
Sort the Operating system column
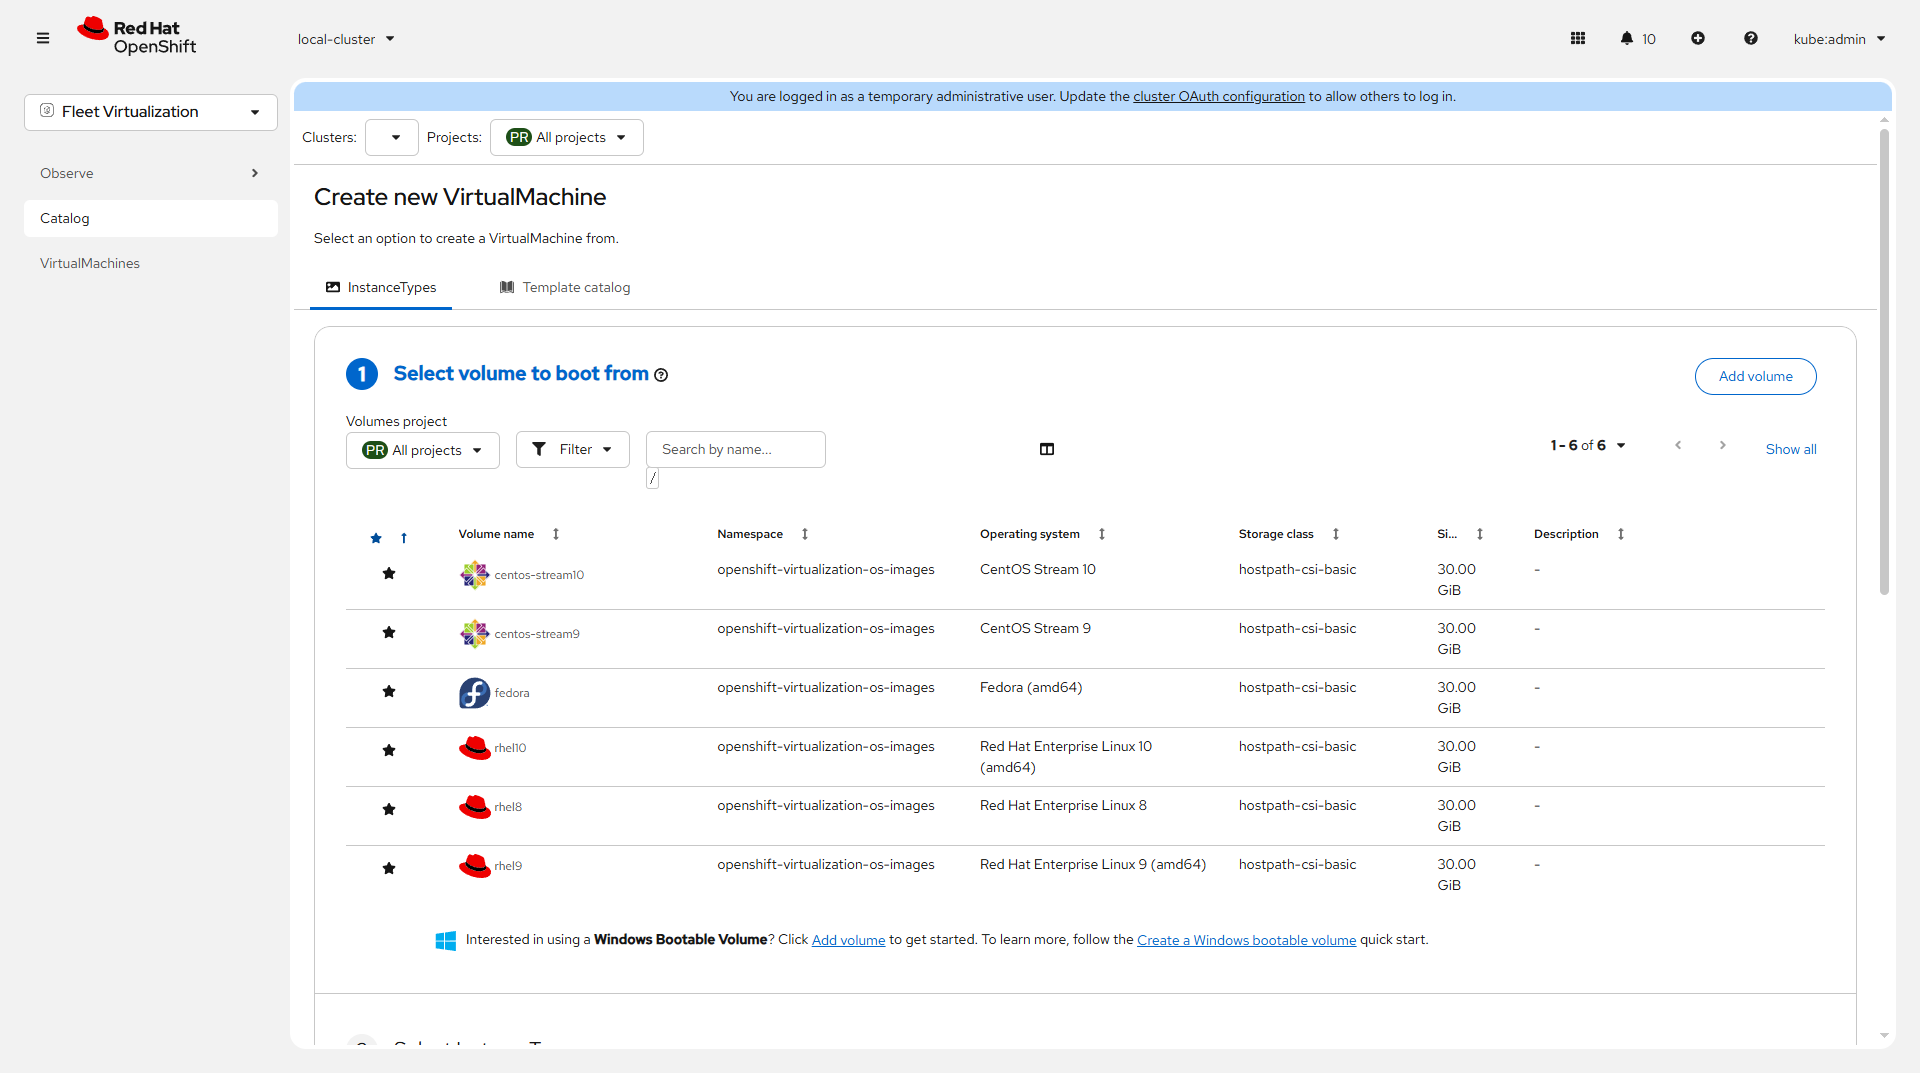pyautogui.click(x=1102, y=534)
